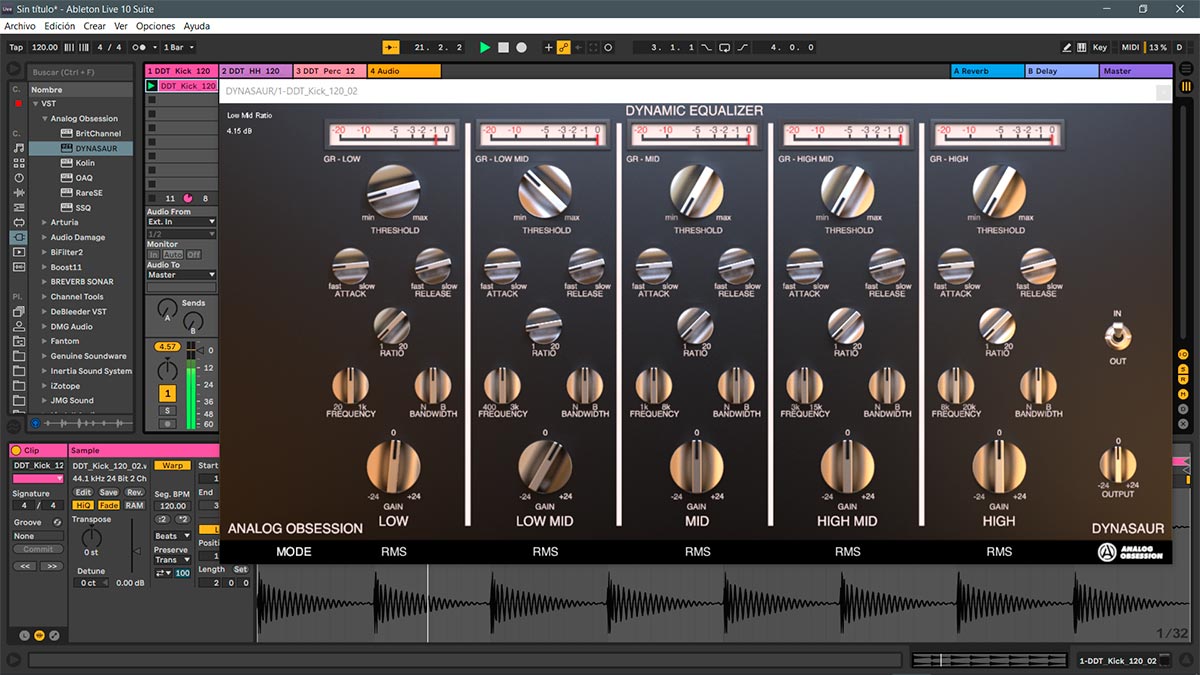
Task: Click the OUTPUT knob on DYNASAUR
Action: click(x=1117, y=465)
